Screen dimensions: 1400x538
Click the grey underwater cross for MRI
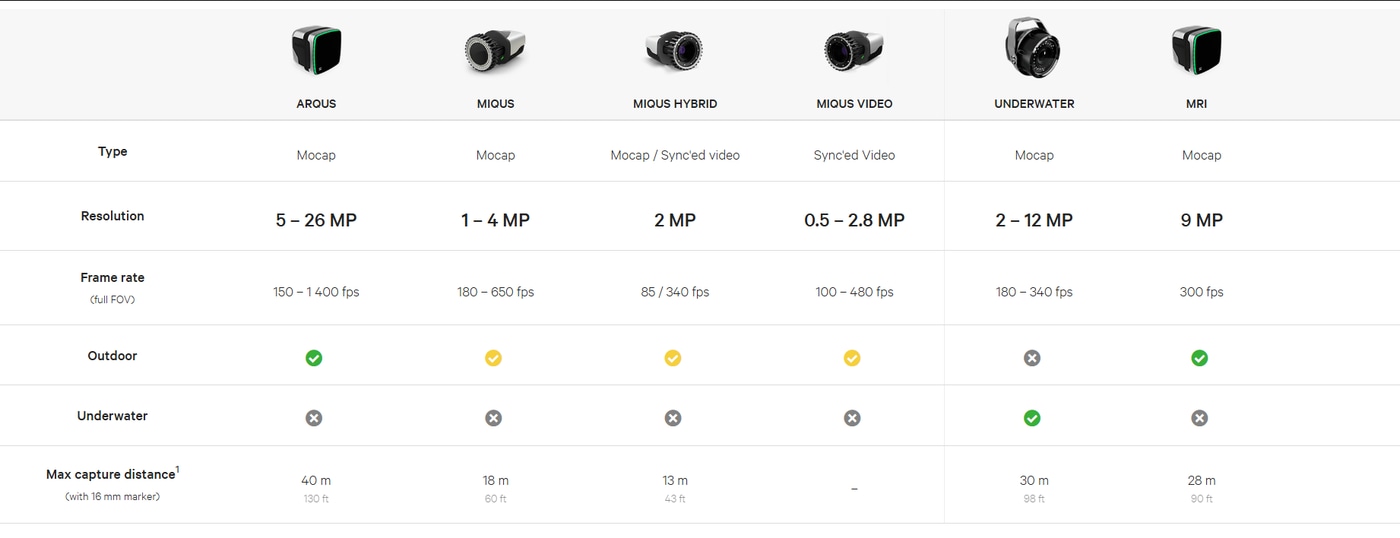coord(1200,418)
